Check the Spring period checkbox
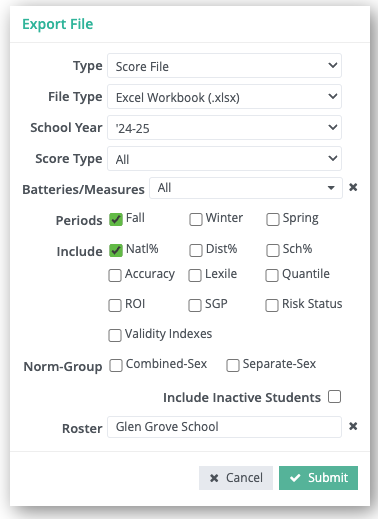378x519 pixels. click(273, 220)
